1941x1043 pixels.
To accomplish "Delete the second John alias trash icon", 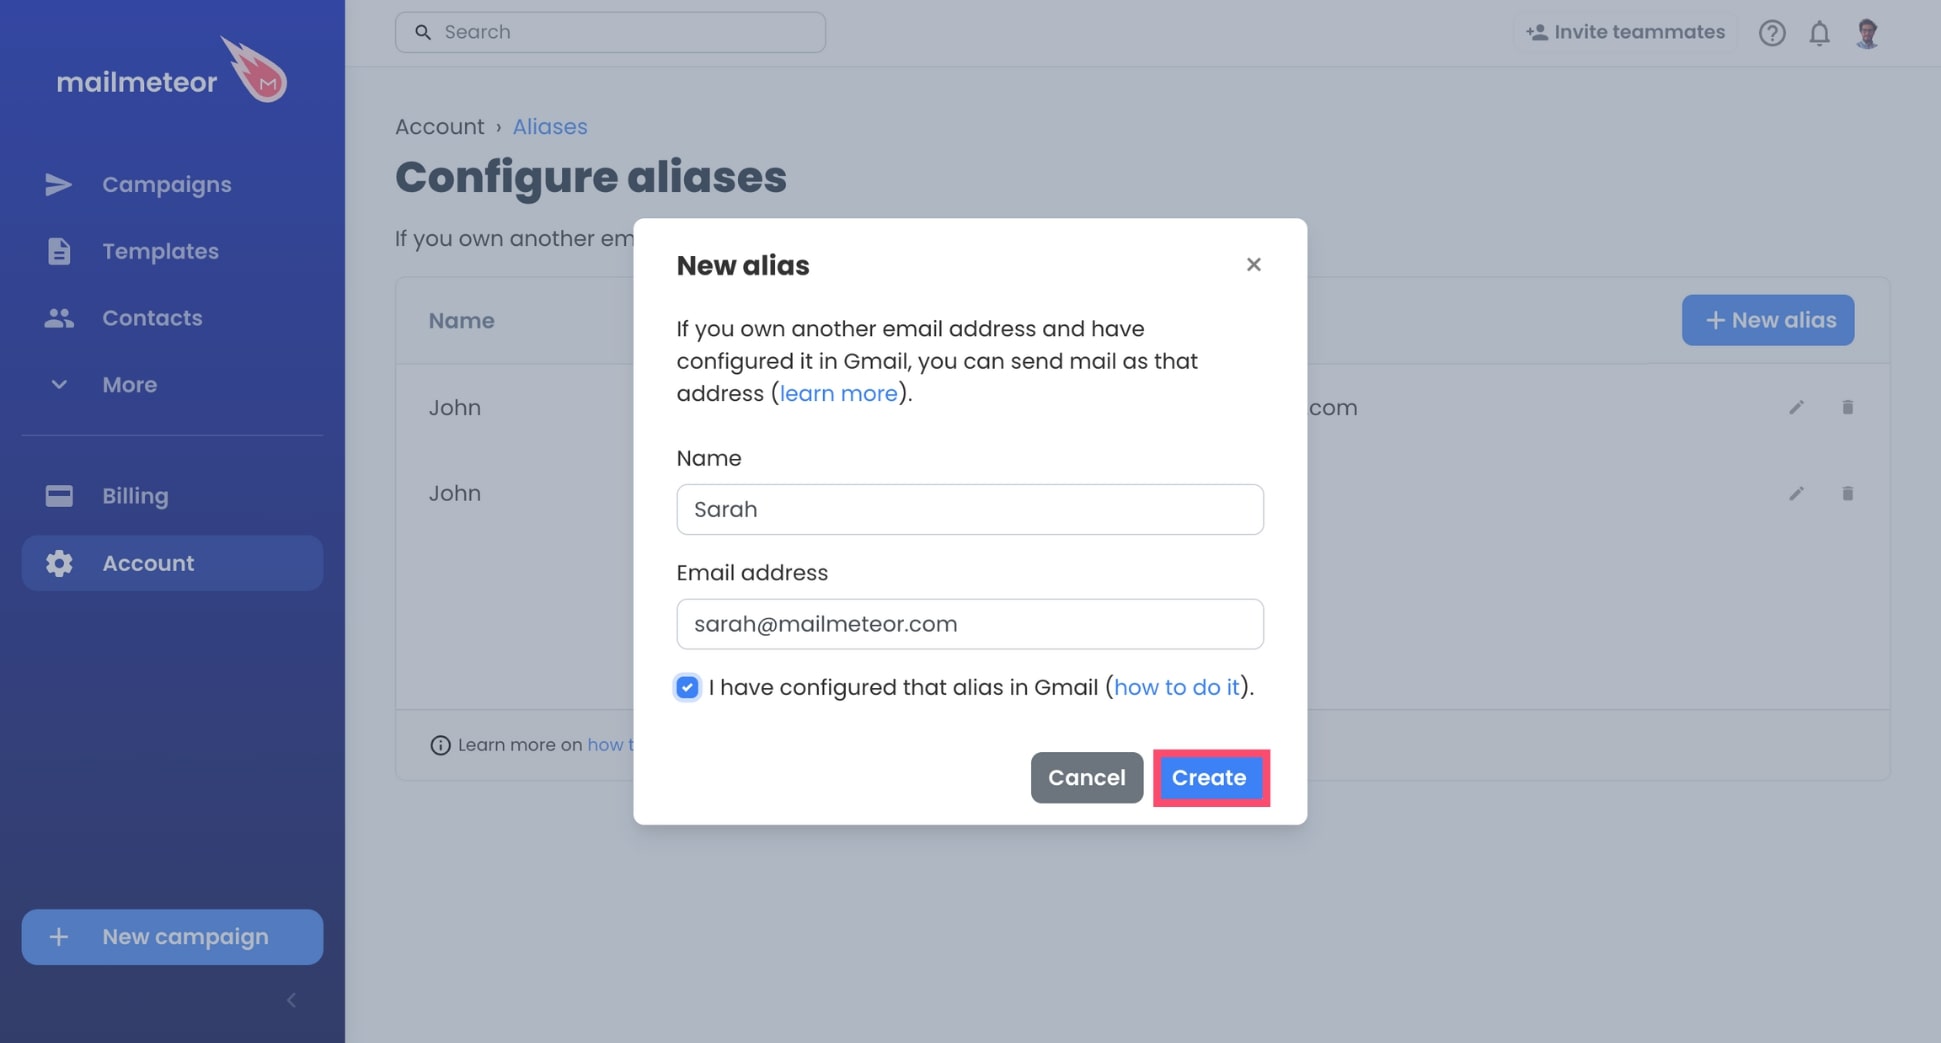I will pos(1847,493).
